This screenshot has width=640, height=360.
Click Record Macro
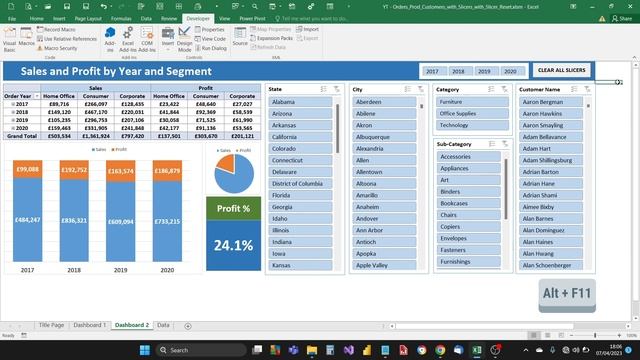click(x=56, y=29)
